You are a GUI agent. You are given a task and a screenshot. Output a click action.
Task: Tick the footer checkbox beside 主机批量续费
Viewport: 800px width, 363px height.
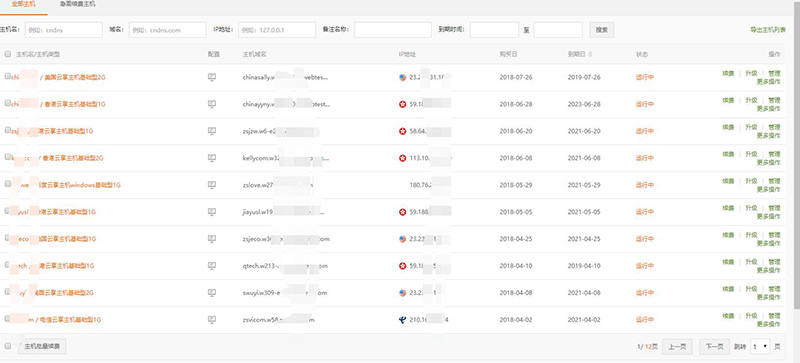[8, 346]
